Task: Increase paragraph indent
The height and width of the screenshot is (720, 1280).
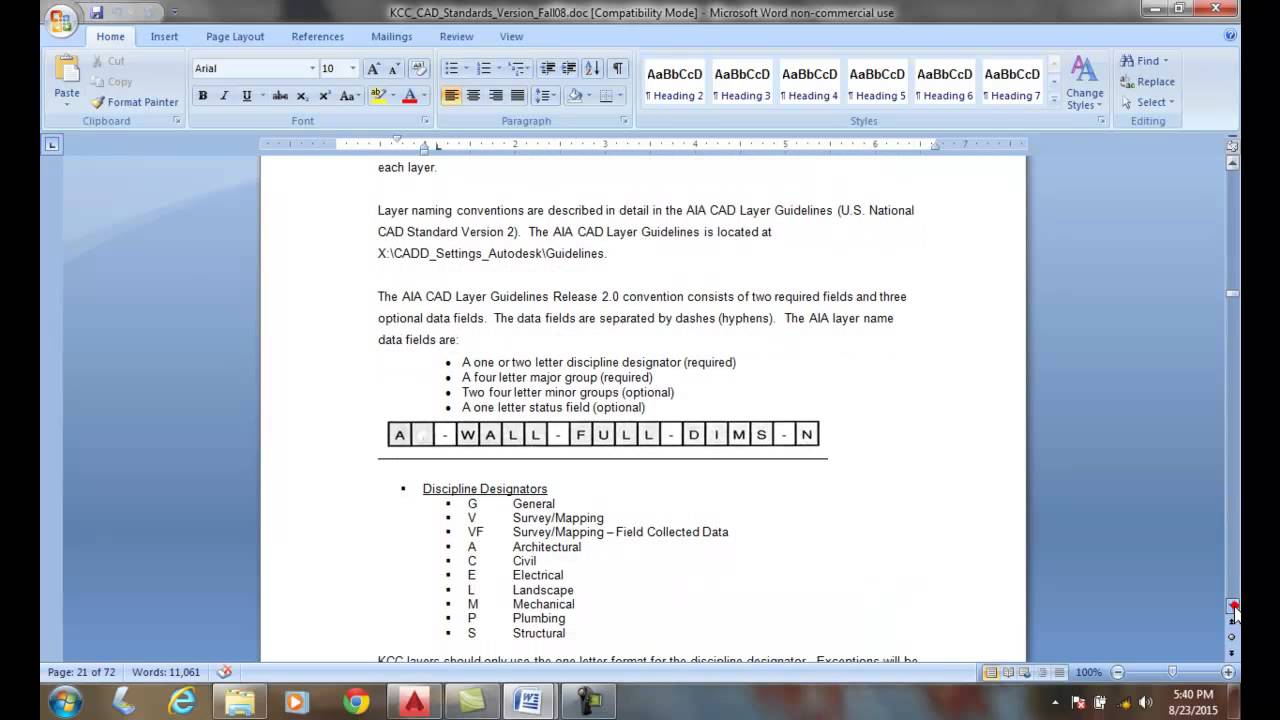Action: tap(569, 68)
